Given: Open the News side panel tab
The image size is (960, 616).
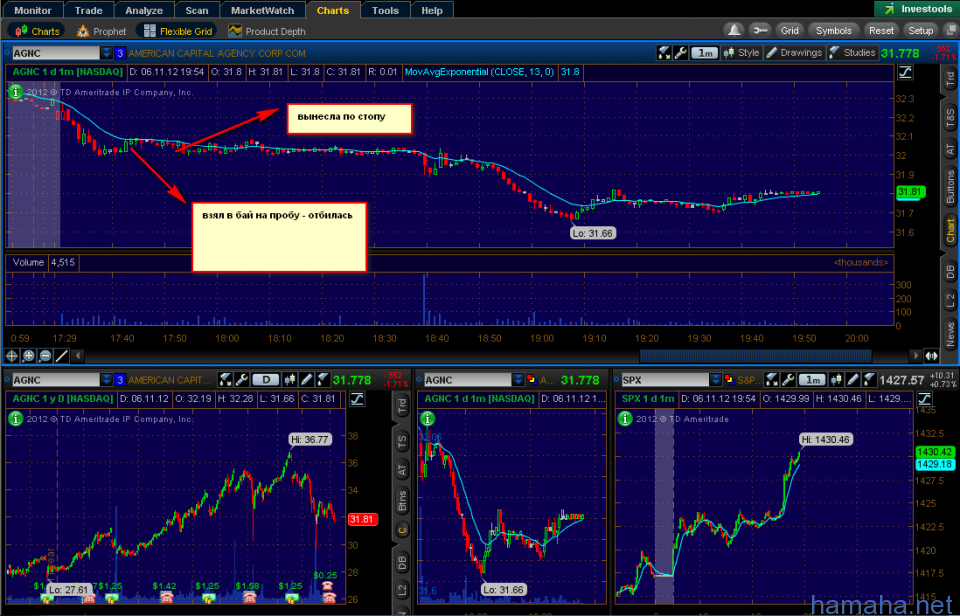Looking at the screenshot, I should (950, 334).
